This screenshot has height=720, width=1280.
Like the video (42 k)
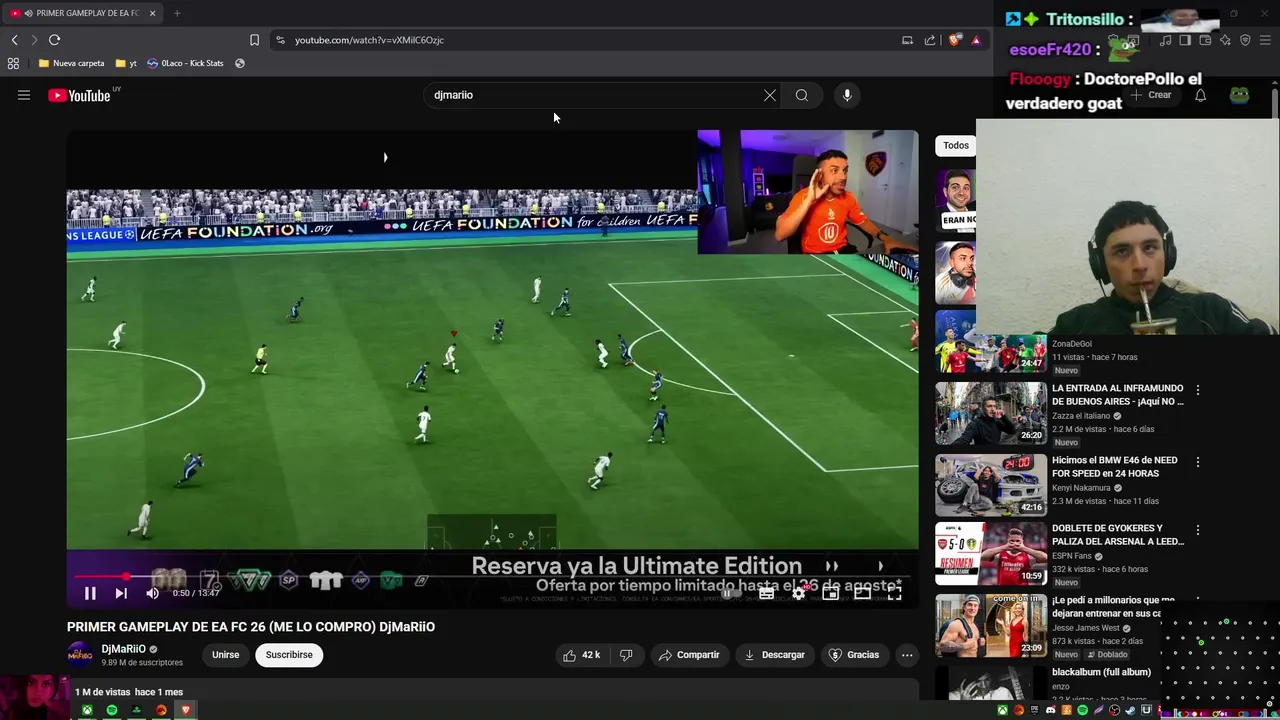click(582, 655)
